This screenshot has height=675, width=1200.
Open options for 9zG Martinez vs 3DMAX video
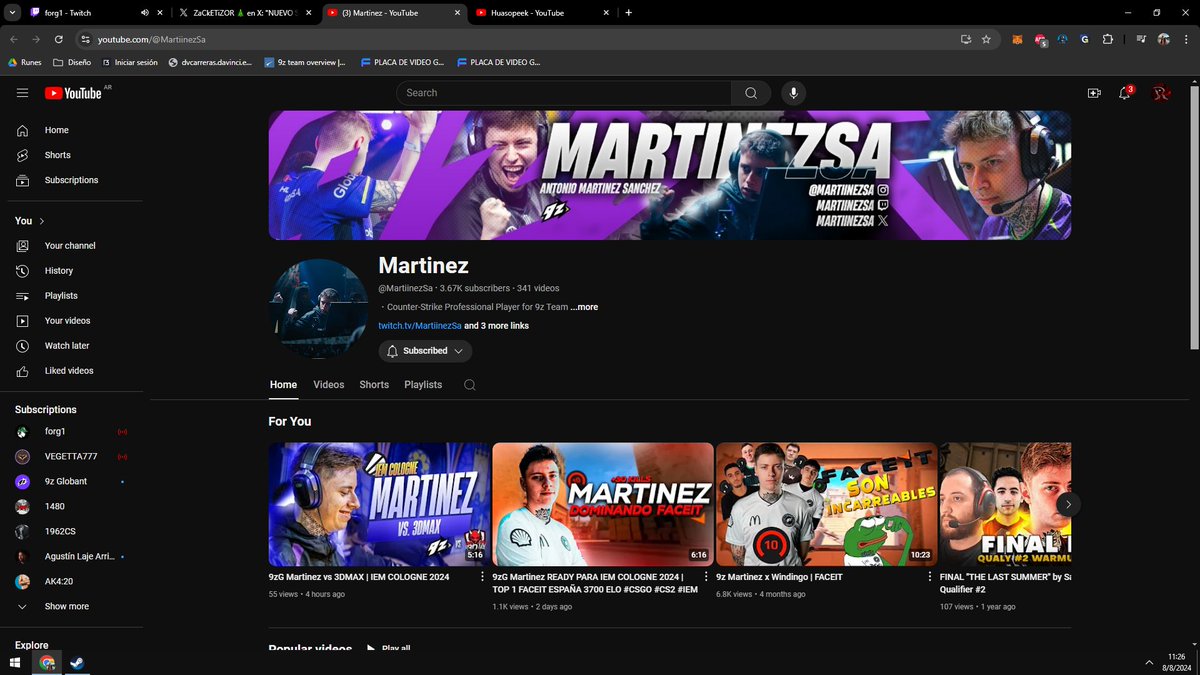point(483,577)
